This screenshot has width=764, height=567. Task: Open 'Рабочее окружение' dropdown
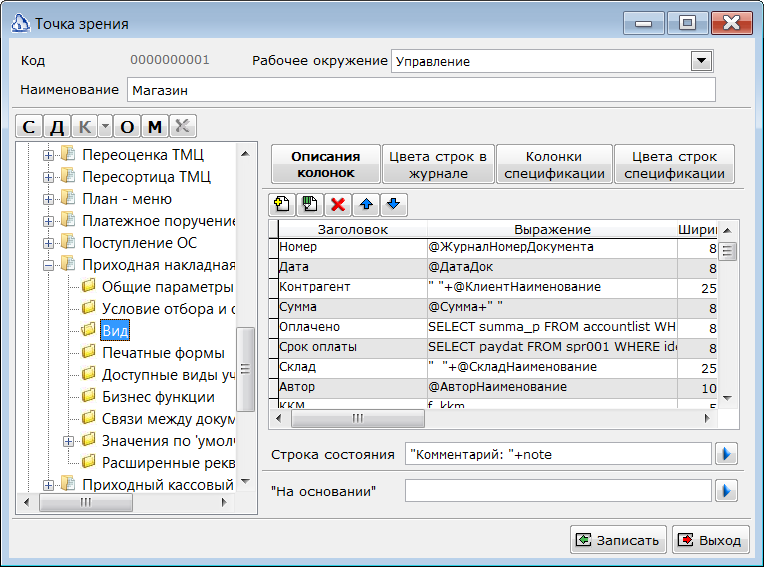(x=702, y=61)
